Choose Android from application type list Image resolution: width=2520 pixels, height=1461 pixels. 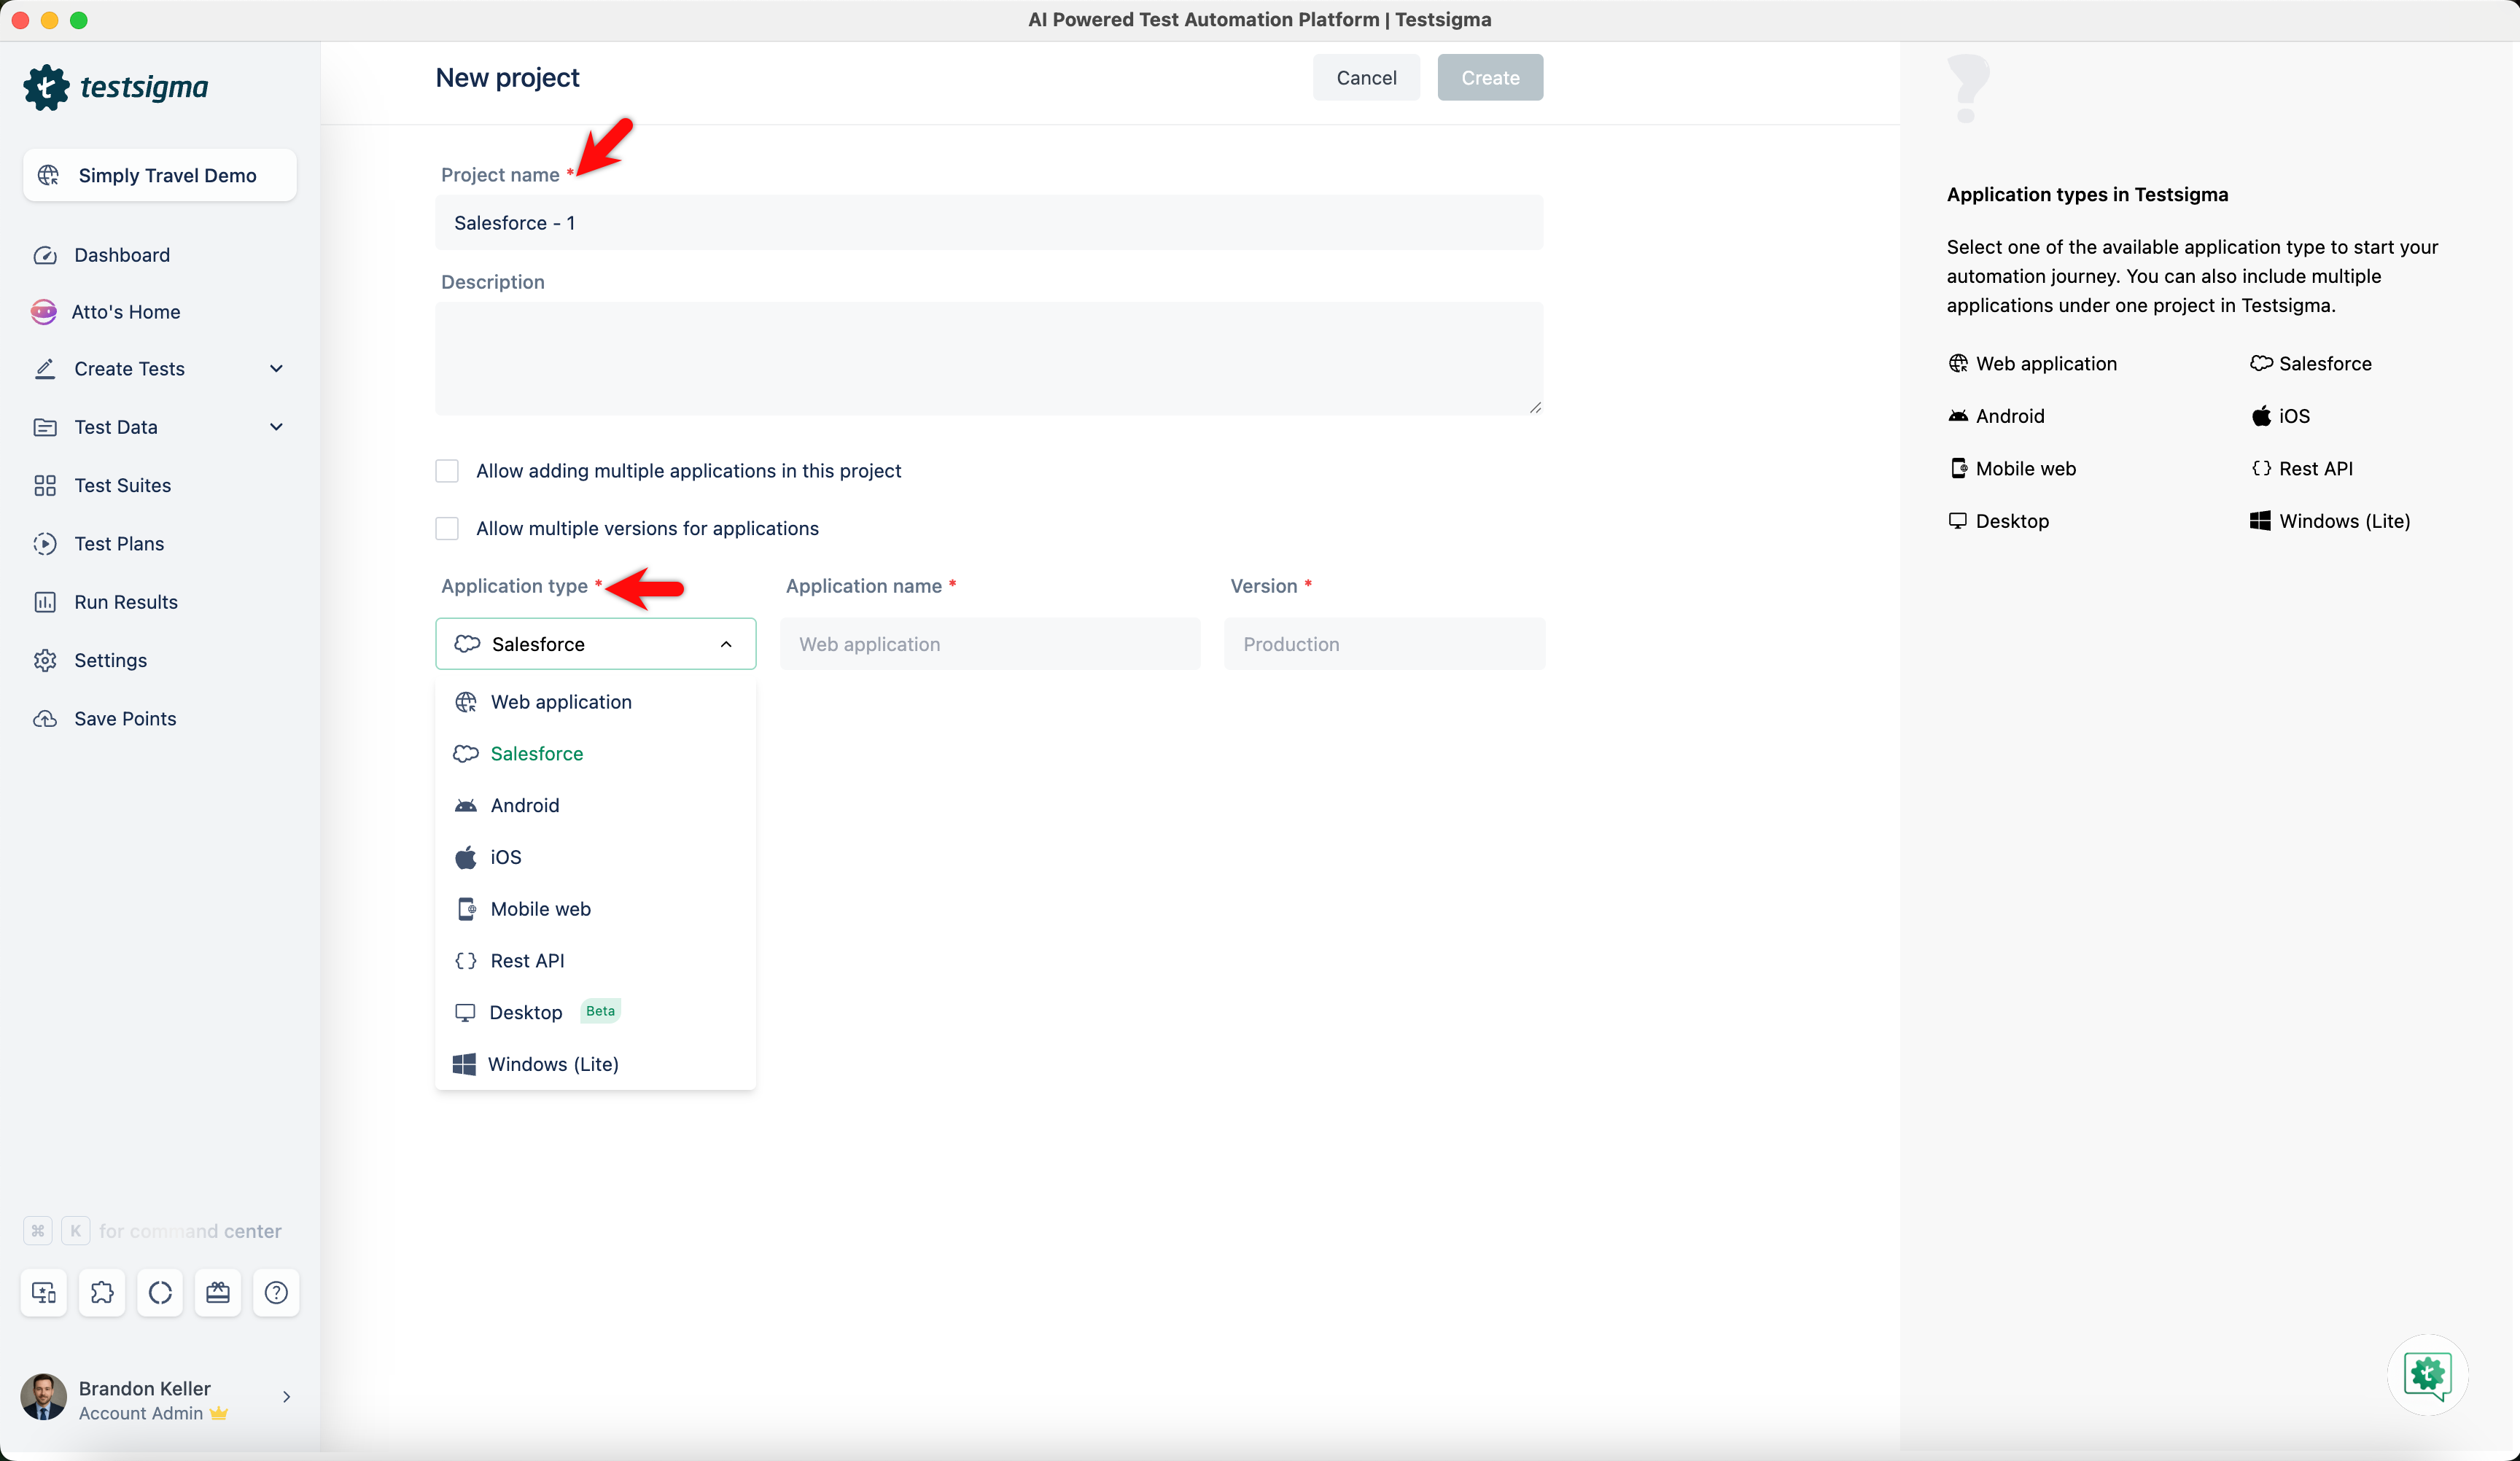pyautogui.click(x=524, y=805)
